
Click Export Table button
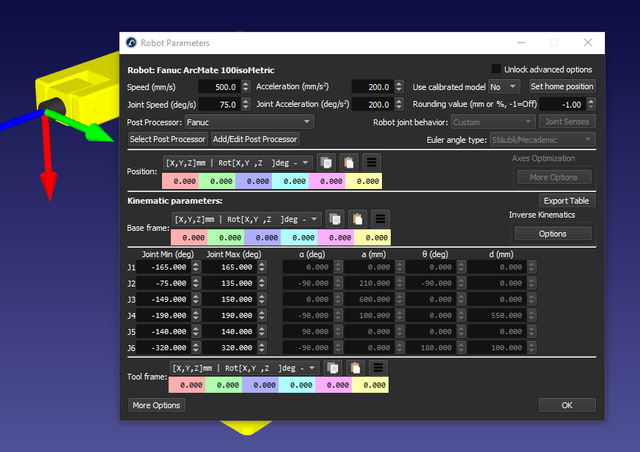pos(567,201)
